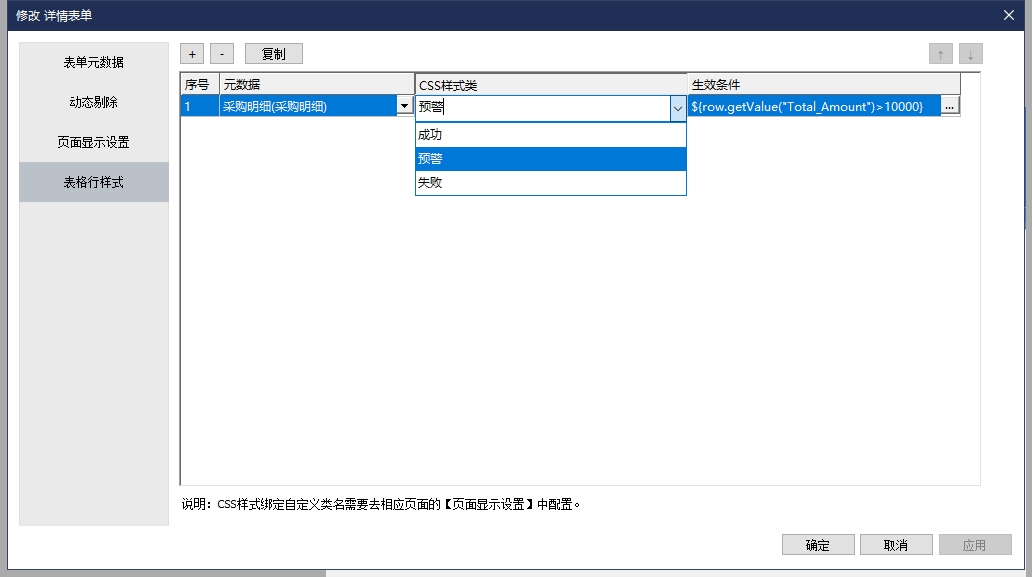The image size is (1032, 577).
Task: Click the 复制 button
Action: (x=273, y=54)
